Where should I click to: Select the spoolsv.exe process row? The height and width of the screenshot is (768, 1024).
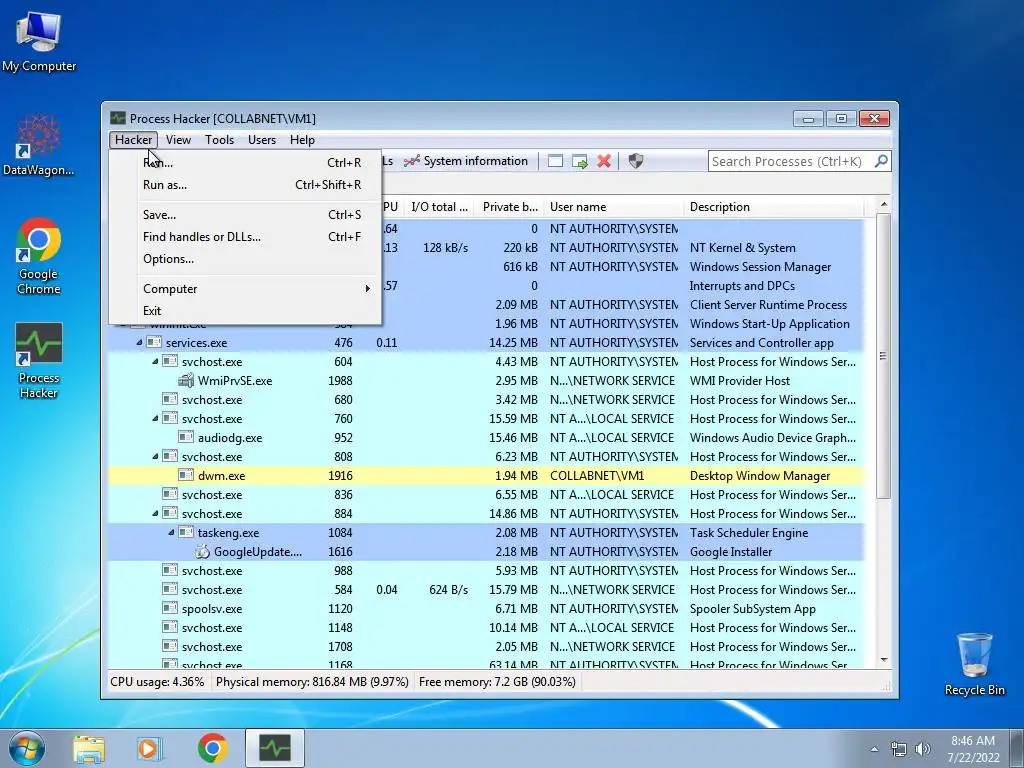pyautogui.click(x=487, y=609)
